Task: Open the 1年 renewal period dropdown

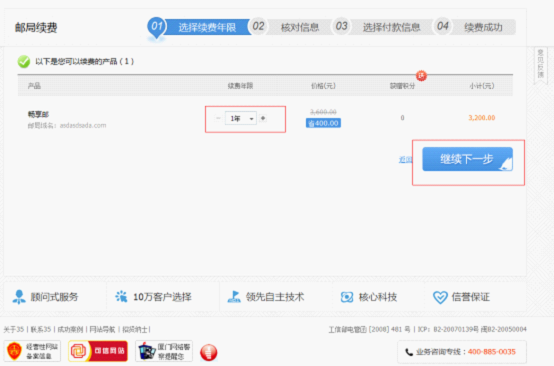Action: click(x=241, y=119)
